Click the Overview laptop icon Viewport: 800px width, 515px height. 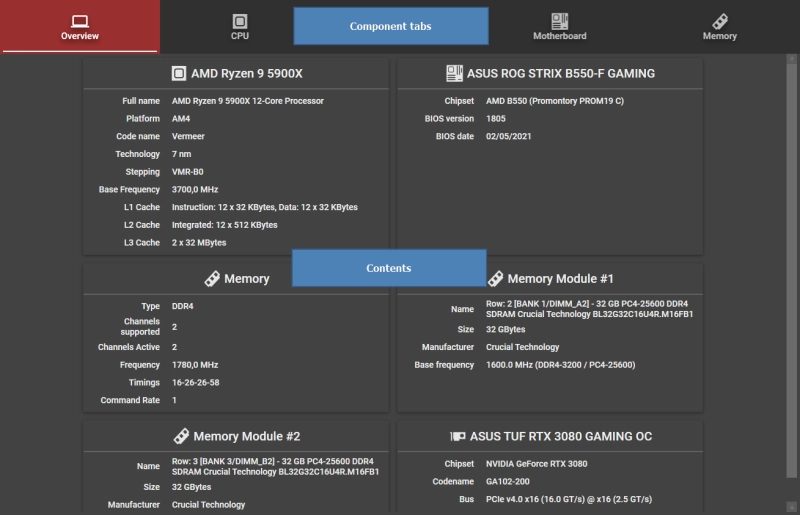[80, 21]
